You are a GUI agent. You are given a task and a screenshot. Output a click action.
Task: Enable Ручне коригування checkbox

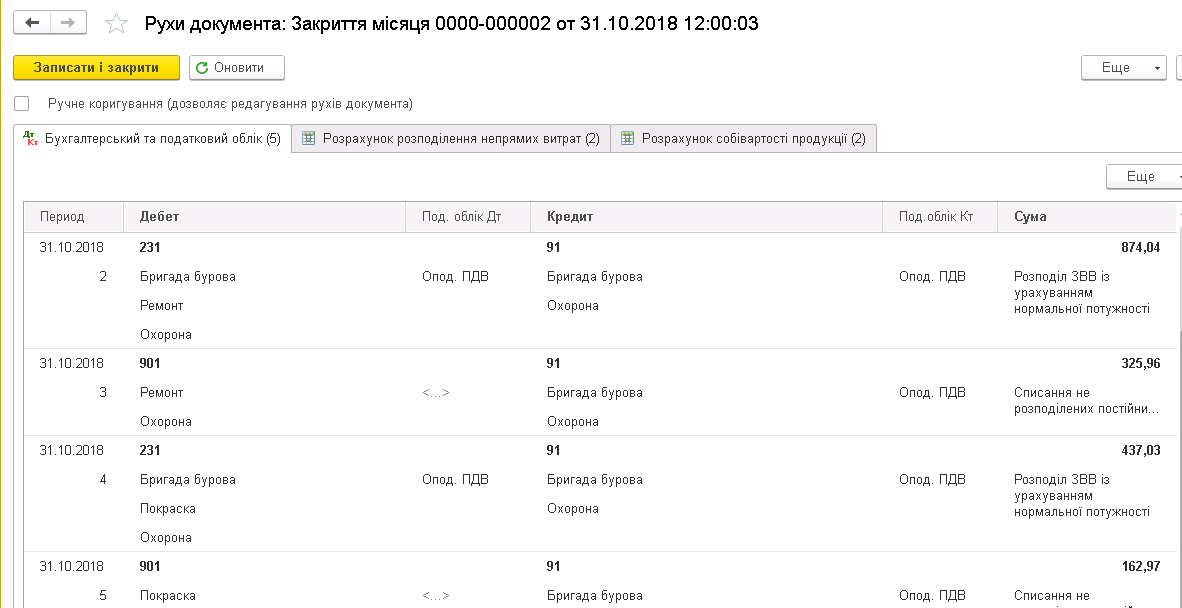click(22, 104)
